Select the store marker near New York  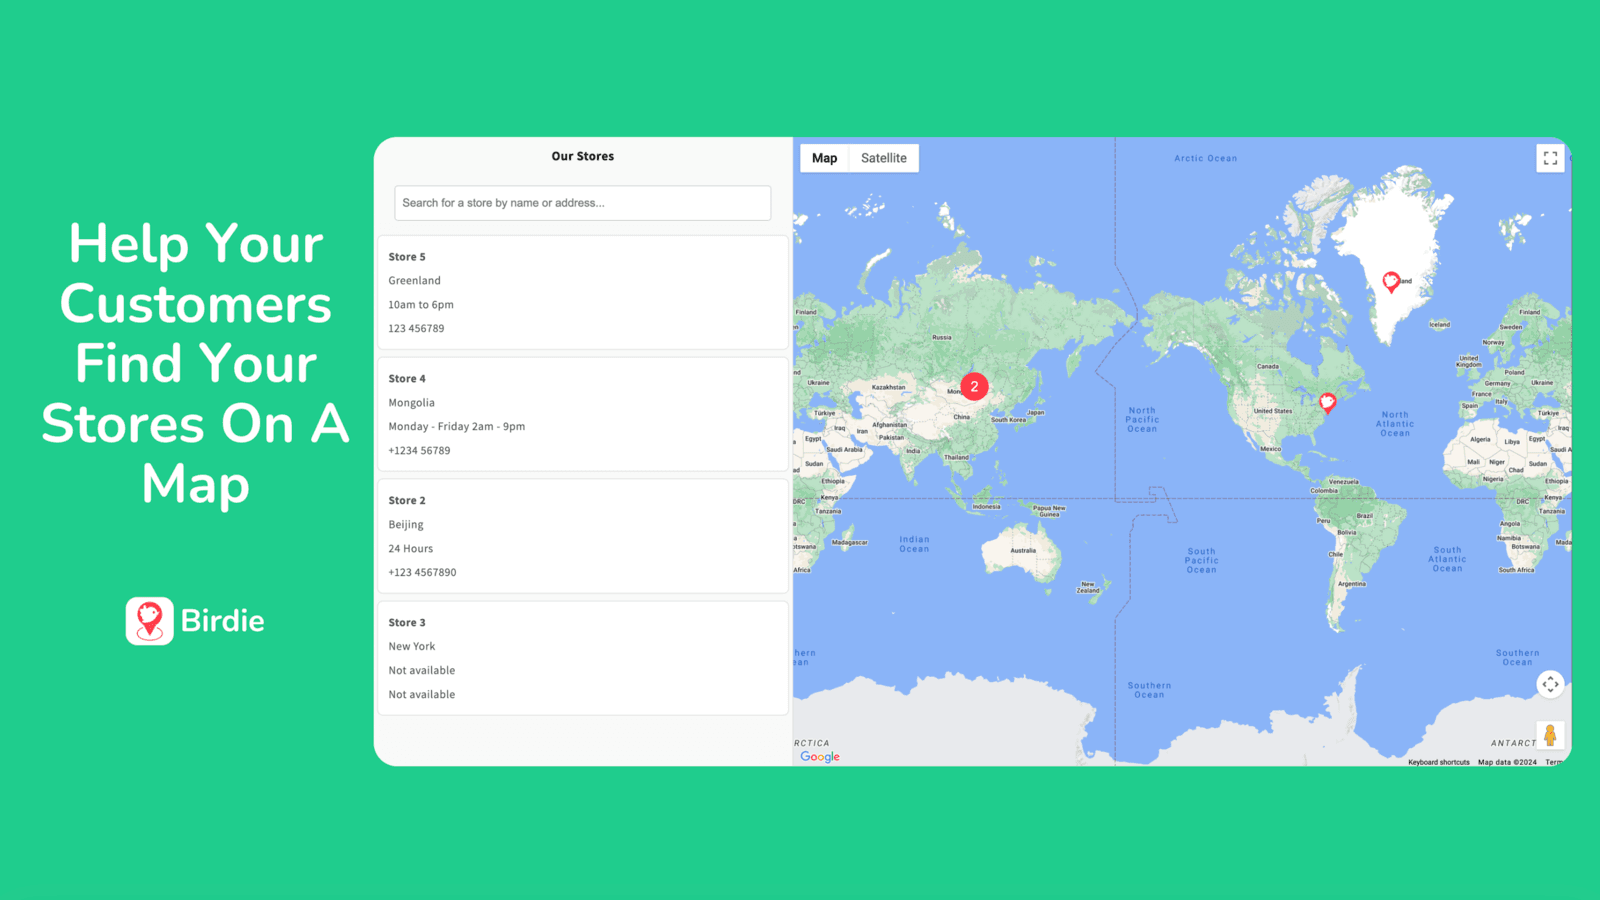click(1327, 402)
